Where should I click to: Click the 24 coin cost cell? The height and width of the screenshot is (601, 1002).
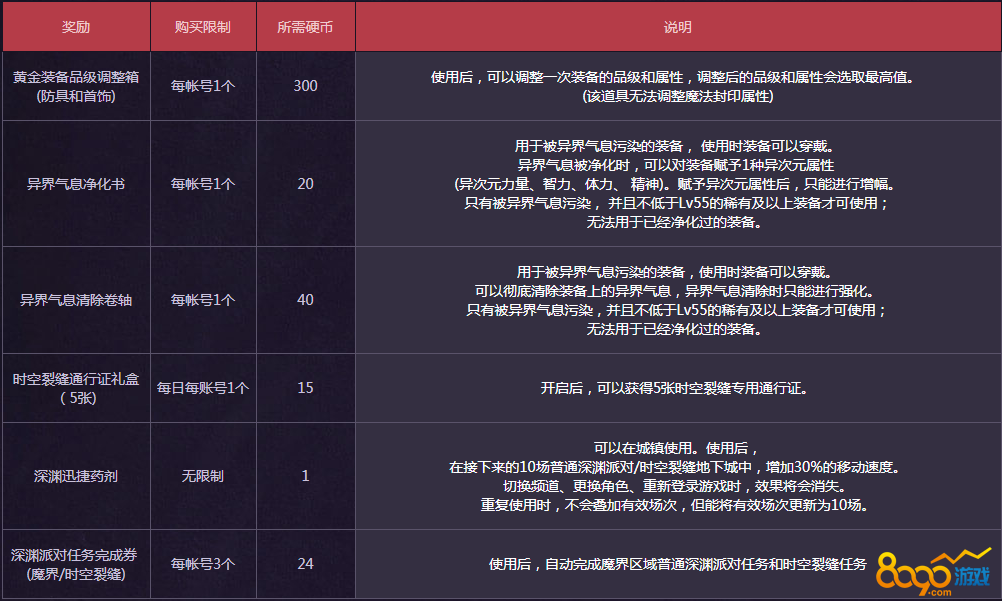pyautogui.click(x=305, y=564)
